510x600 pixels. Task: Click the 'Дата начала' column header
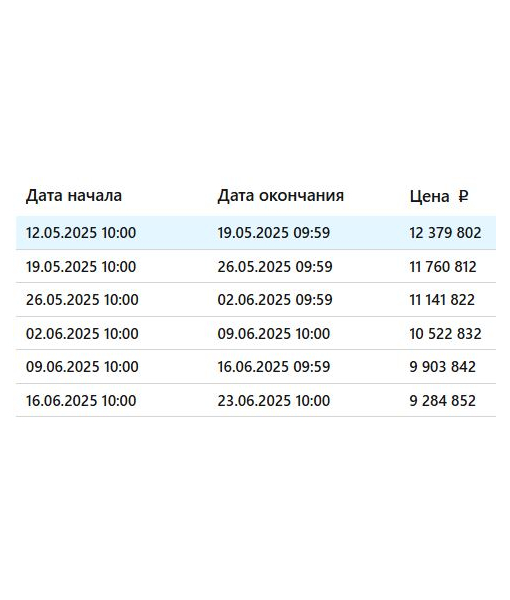[74, 196]
